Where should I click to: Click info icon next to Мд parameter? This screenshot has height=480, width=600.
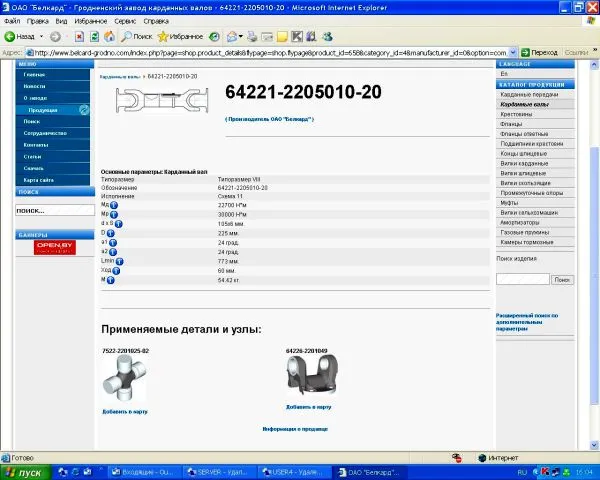(114, 206)
